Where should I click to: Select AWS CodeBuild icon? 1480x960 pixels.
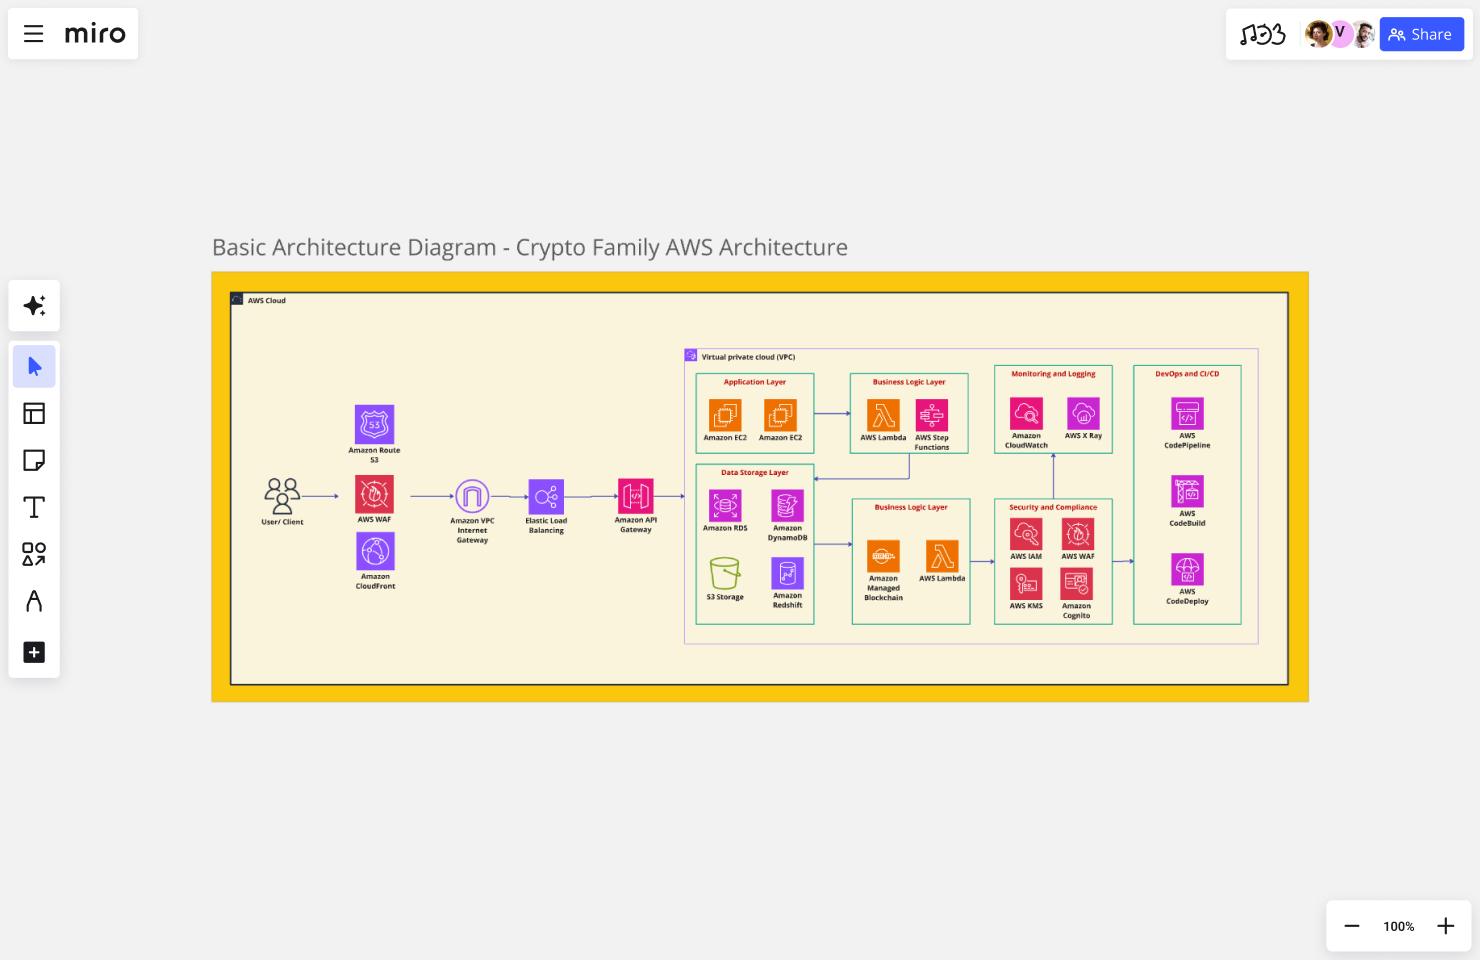[x=1187, y=491]
